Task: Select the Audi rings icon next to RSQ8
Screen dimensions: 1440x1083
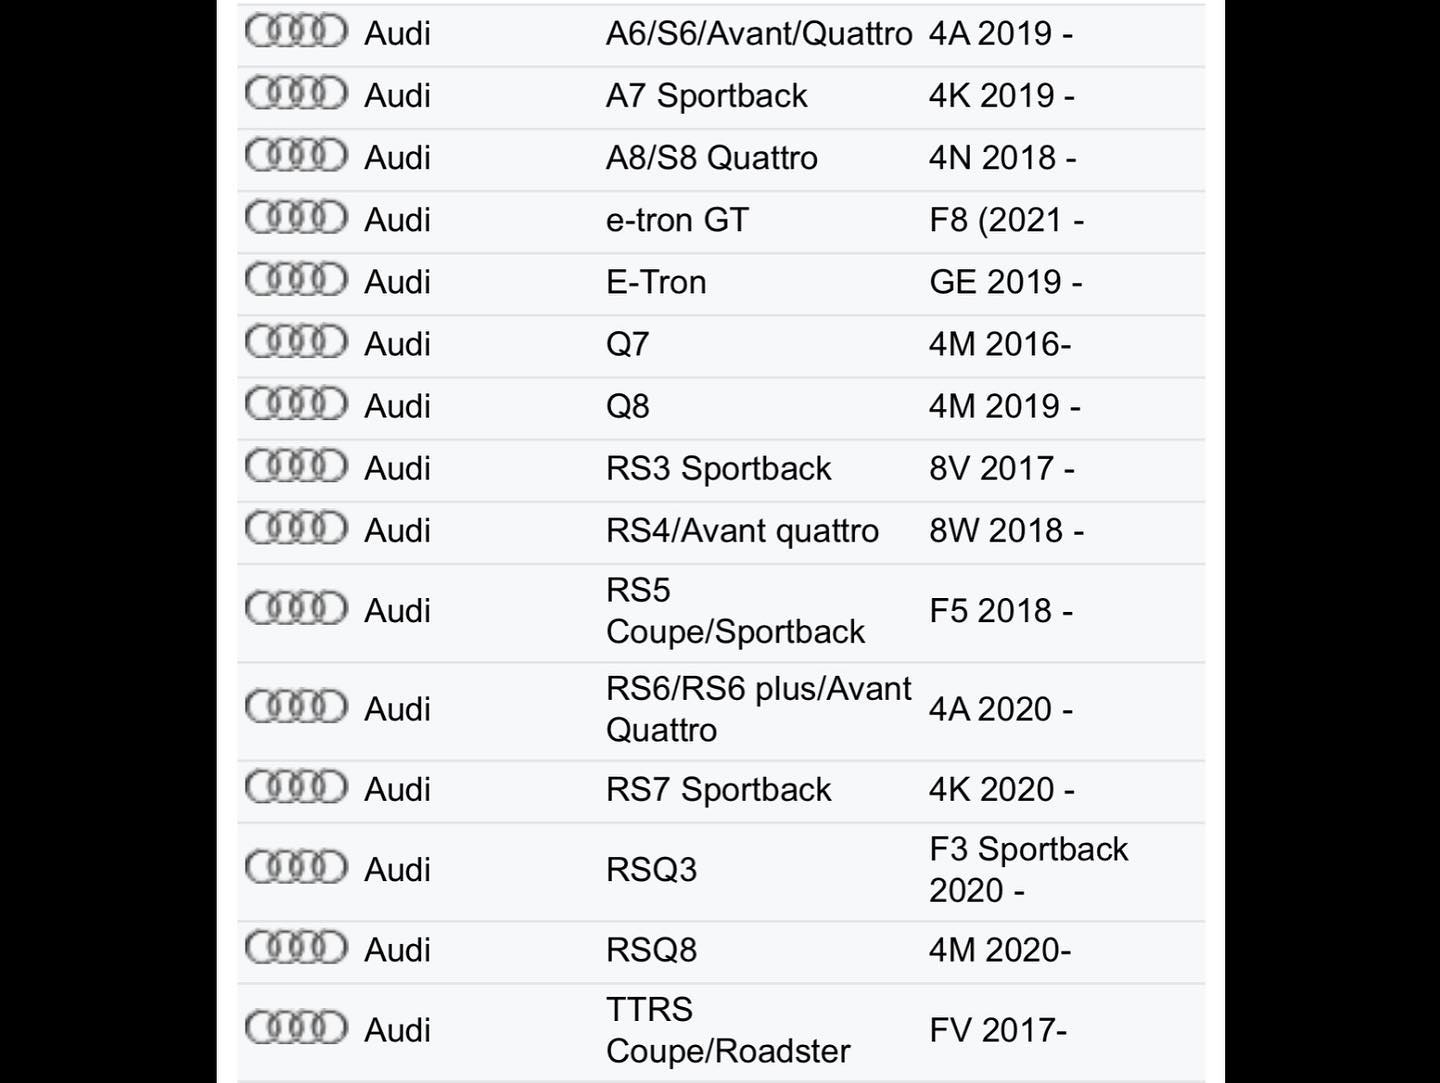Action: point(296,947)
